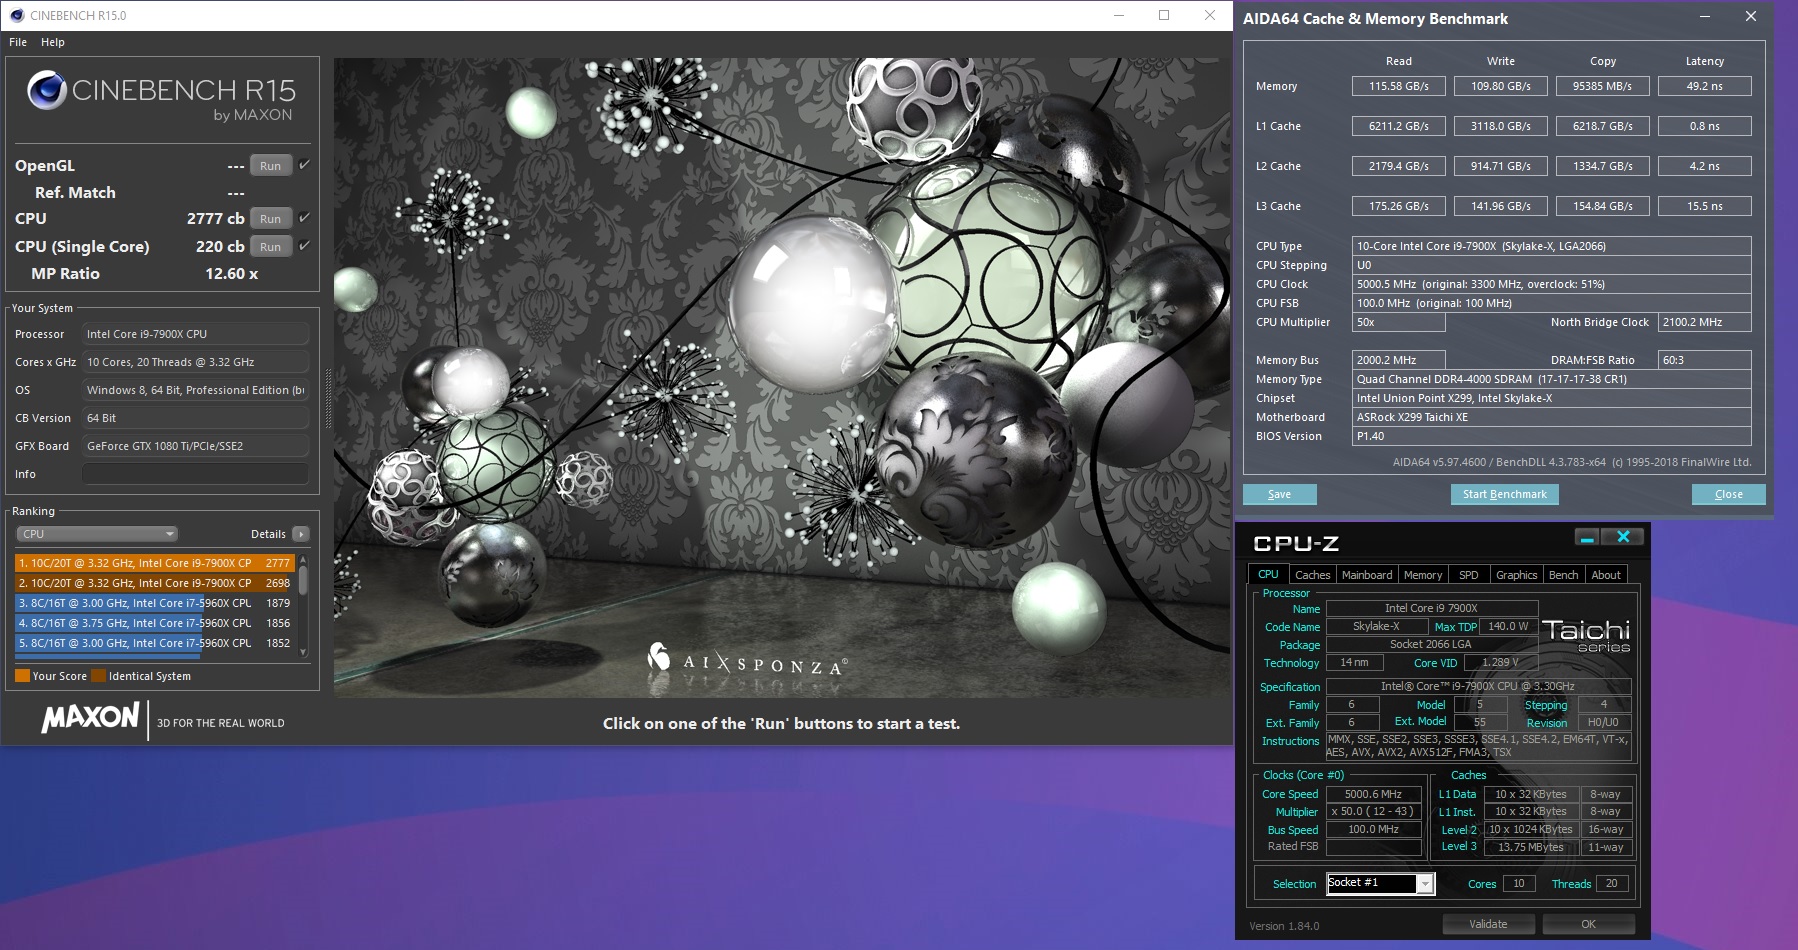Toggle the CPU (Single Core) test checkbox

pyautogui.click(x=305, y=246)
